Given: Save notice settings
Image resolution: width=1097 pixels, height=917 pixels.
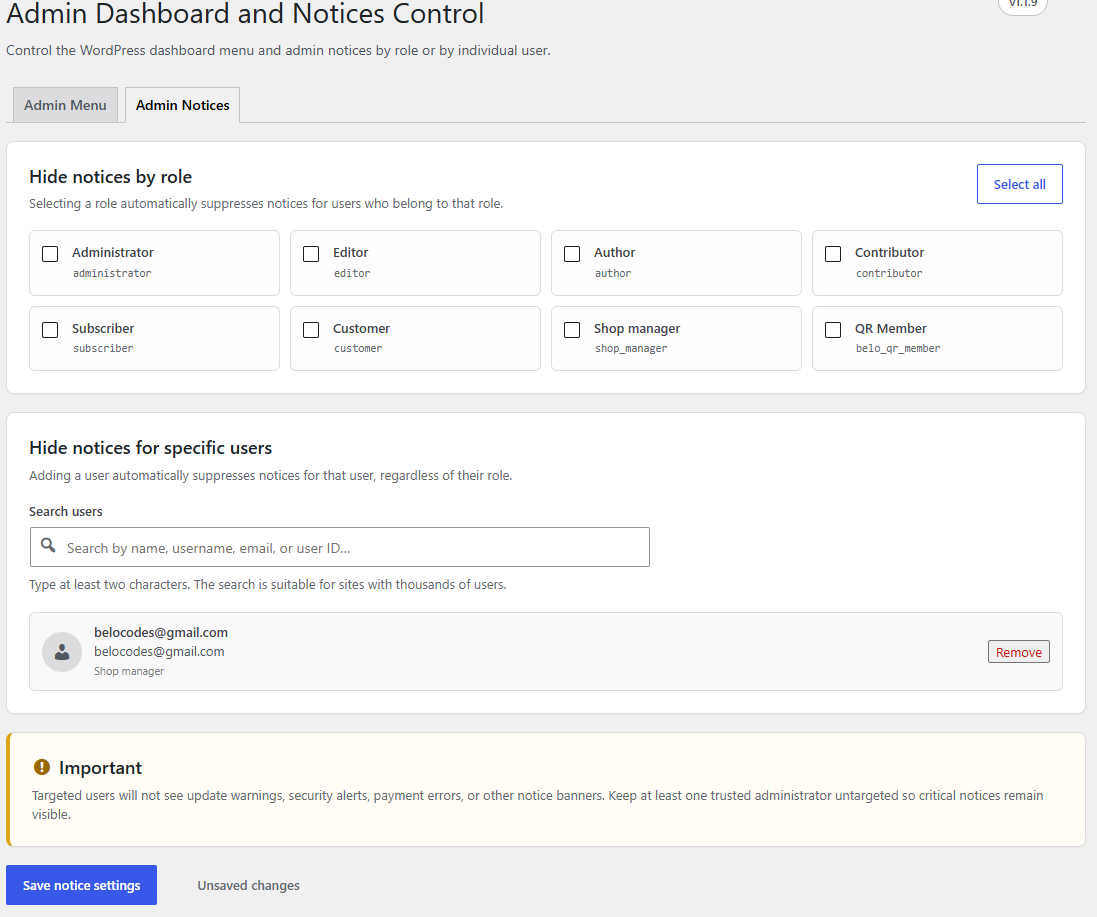Looking at the screenshot, I should (x=81, y=885).
